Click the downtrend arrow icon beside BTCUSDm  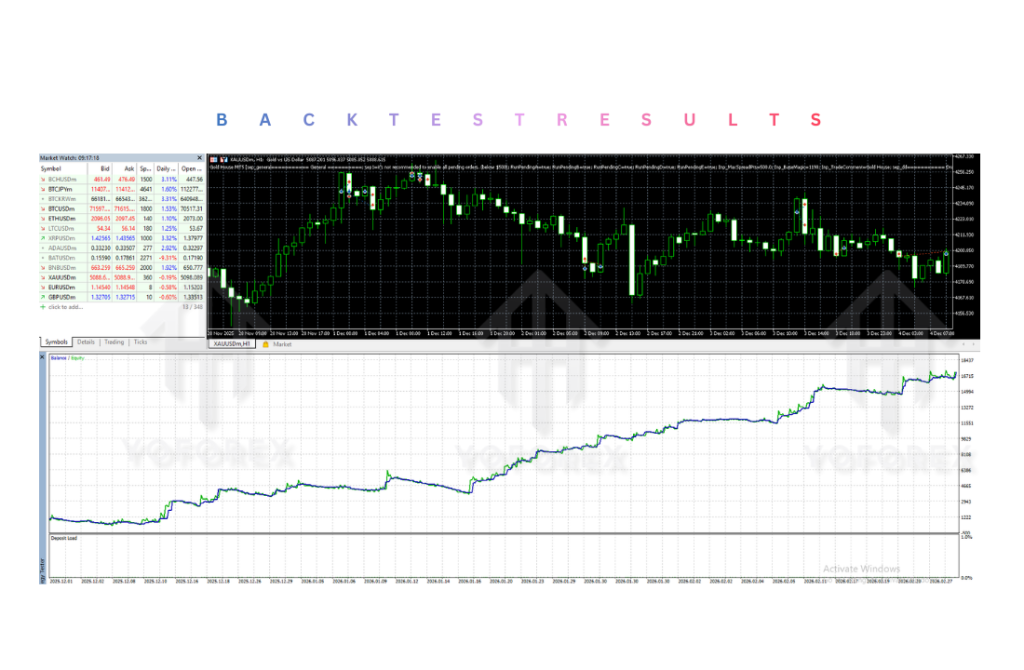point(45,209)
